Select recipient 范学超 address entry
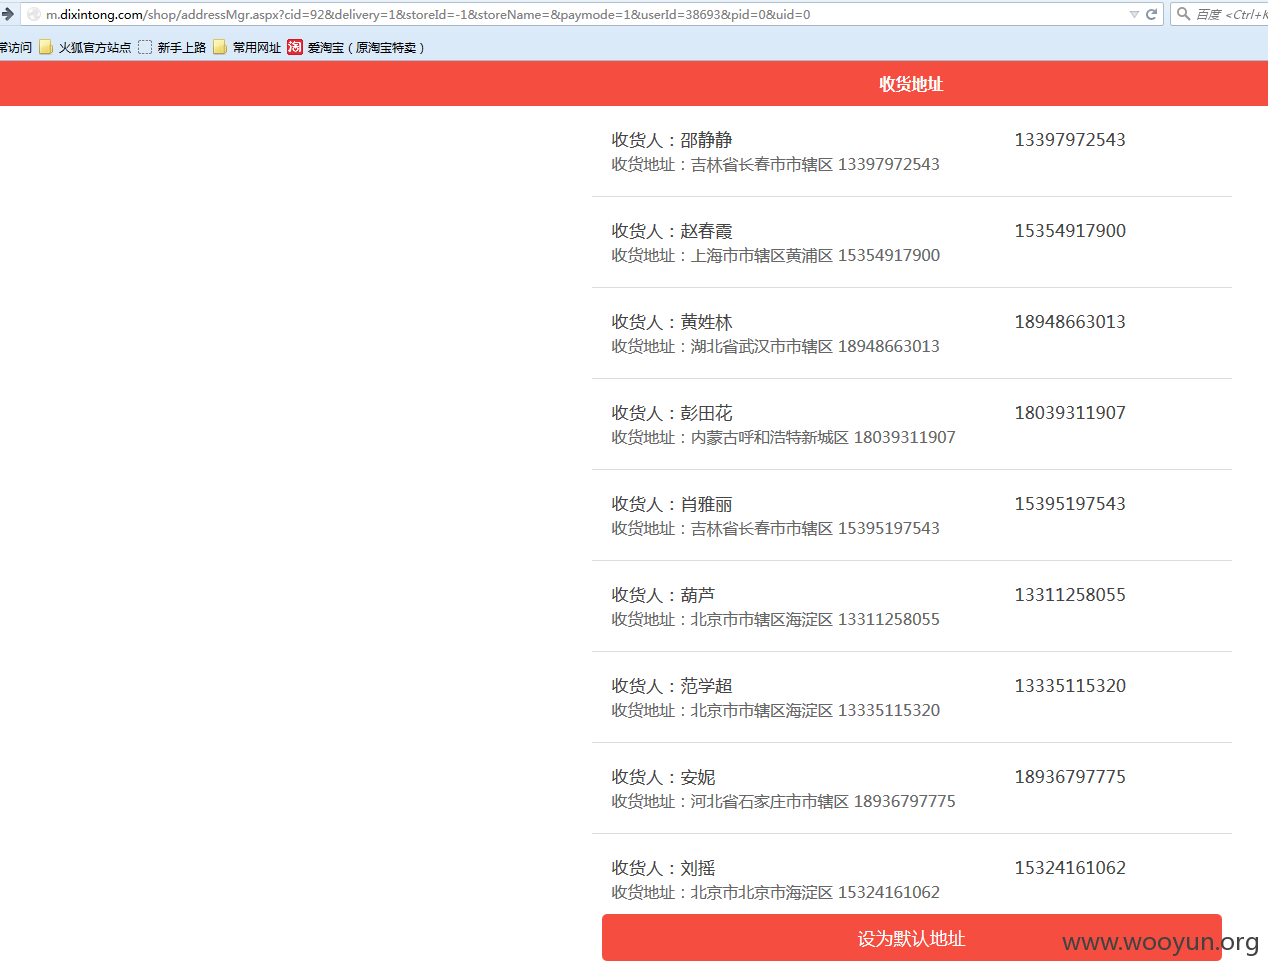The image size is (1268, 971). point(912,697)
